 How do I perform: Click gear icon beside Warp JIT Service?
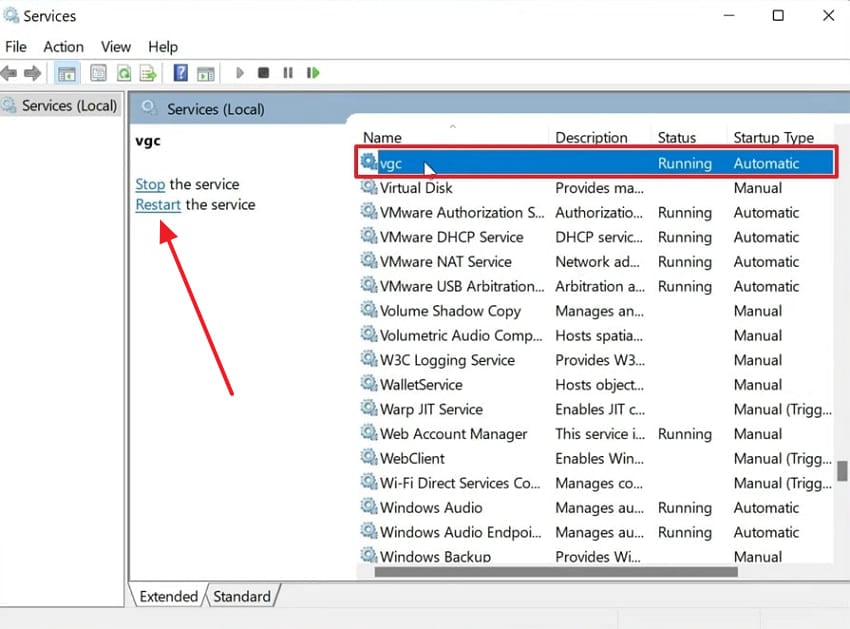369,408
